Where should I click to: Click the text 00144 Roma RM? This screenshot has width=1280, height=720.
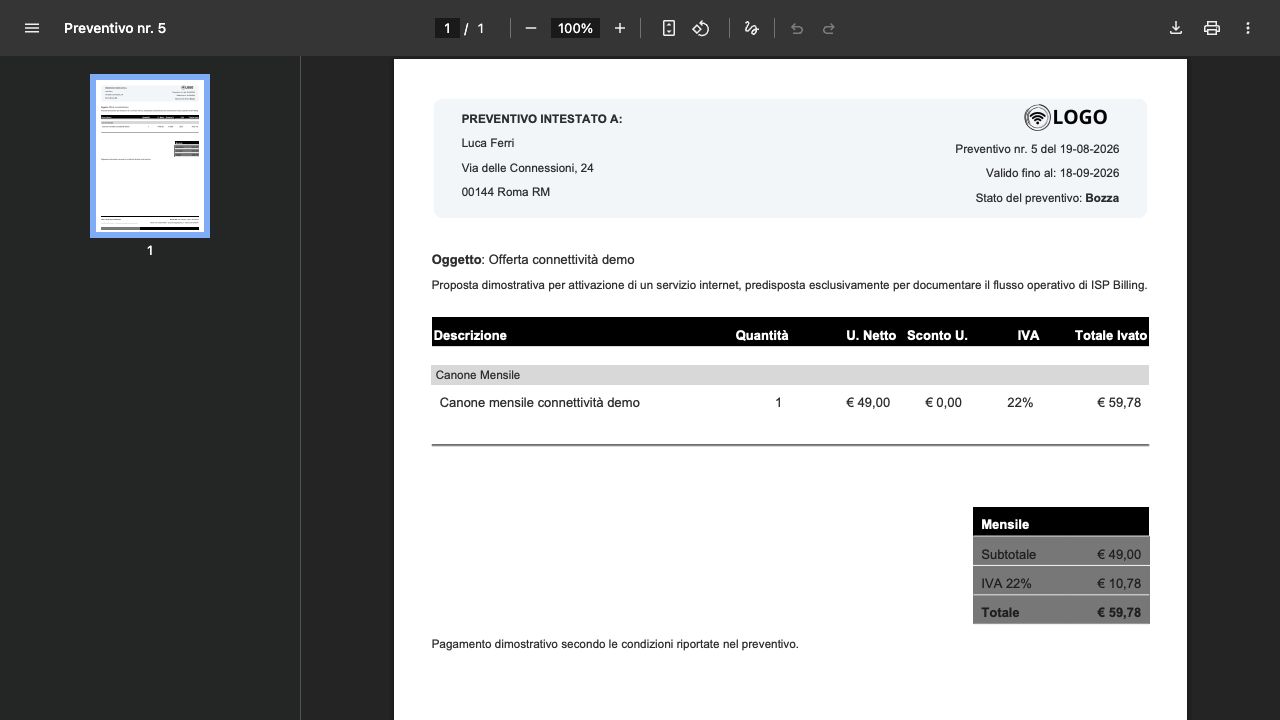506,192
